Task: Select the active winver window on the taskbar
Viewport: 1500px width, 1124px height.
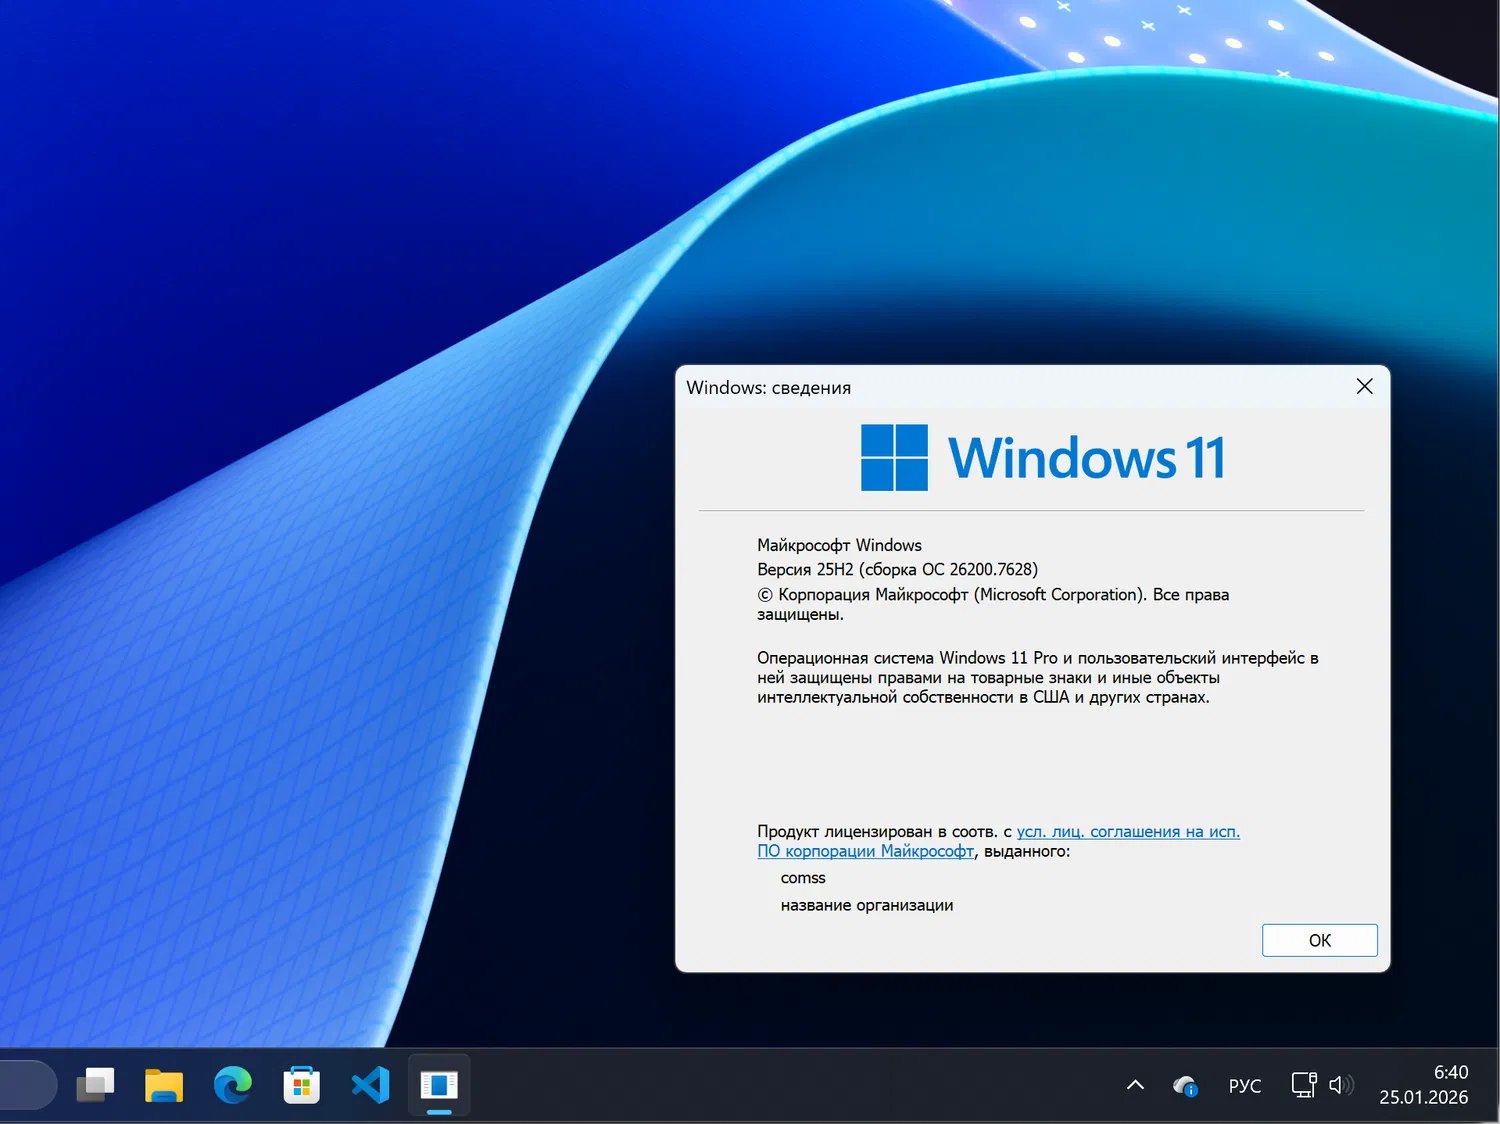Action: [x=439, y=1085]
